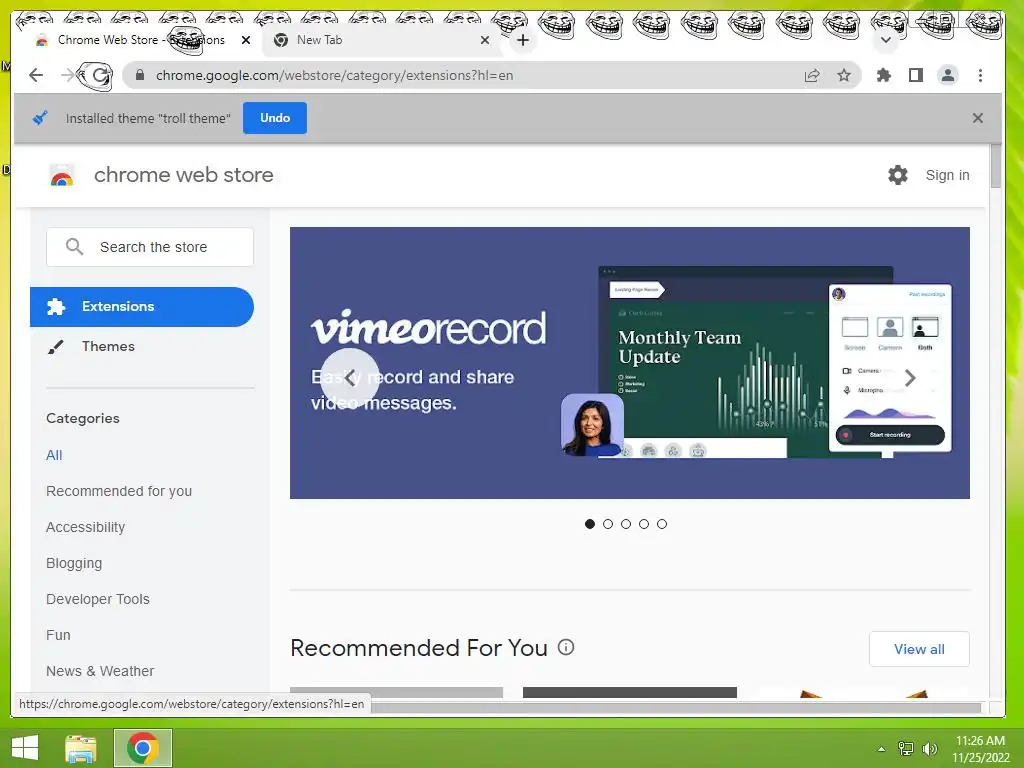Viewport: 1024px width, 768px height.
Task: Close the Chrome Web Store tab
Action: [246, 40]
